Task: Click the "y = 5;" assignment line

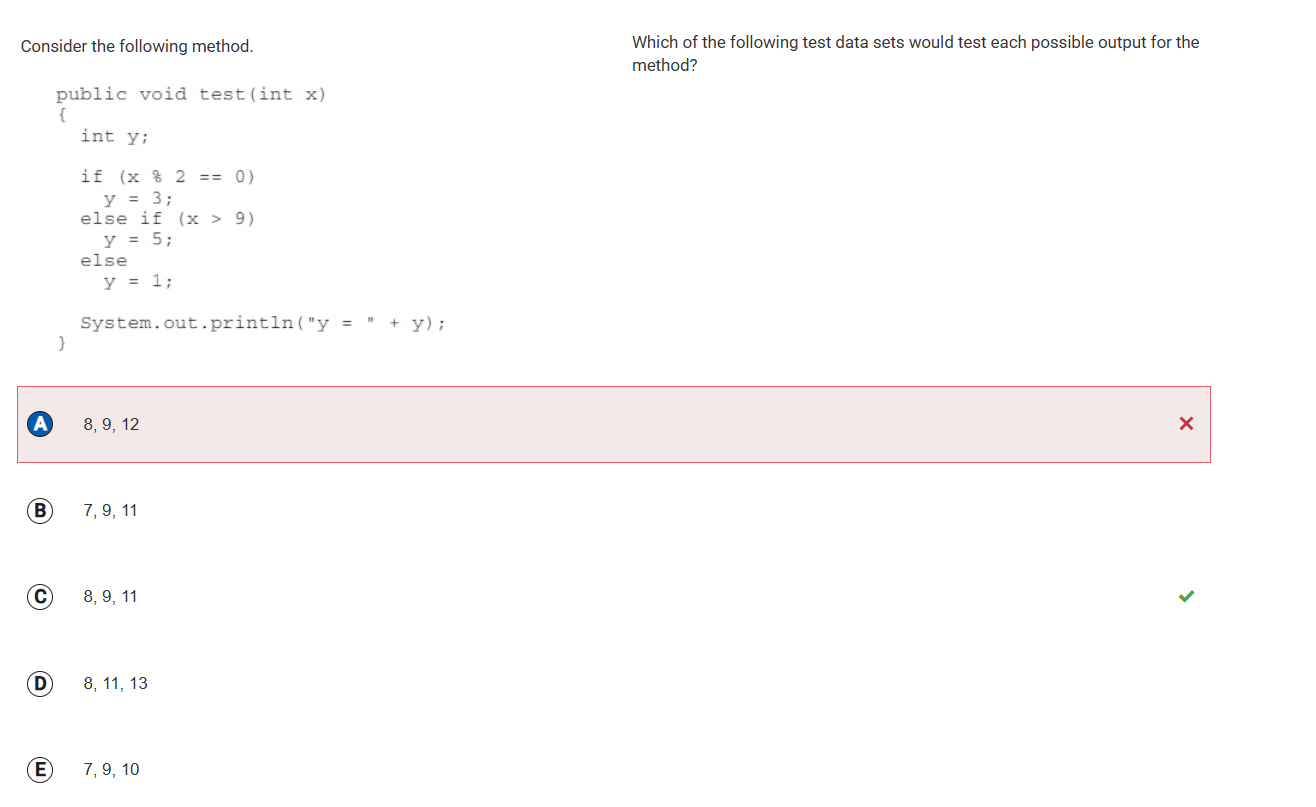Action: 139,240
